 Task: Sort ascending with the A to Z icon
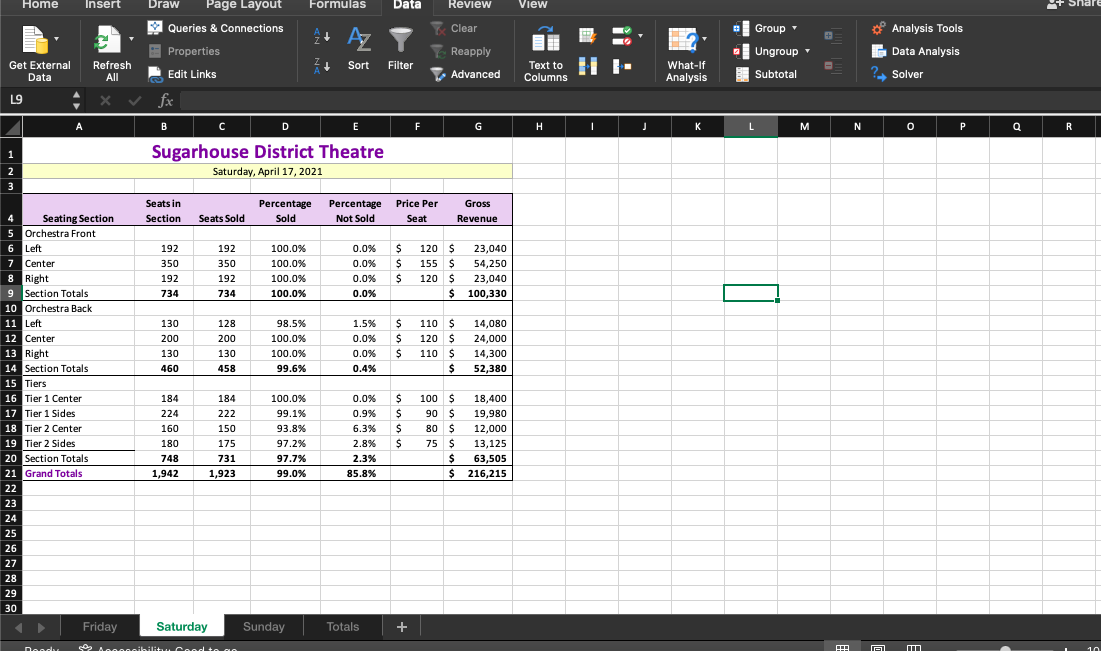coord(322,36)
